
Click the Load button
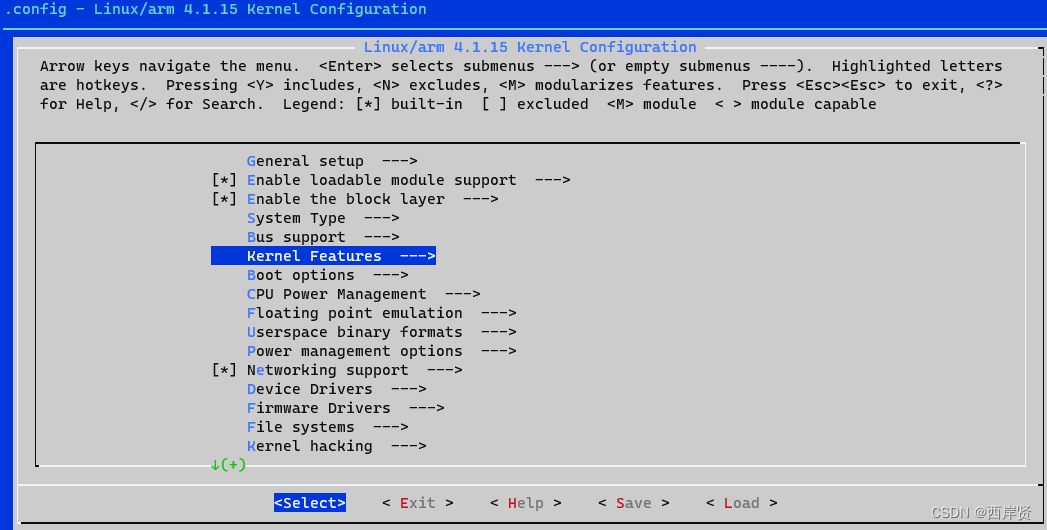pos(741,503)
